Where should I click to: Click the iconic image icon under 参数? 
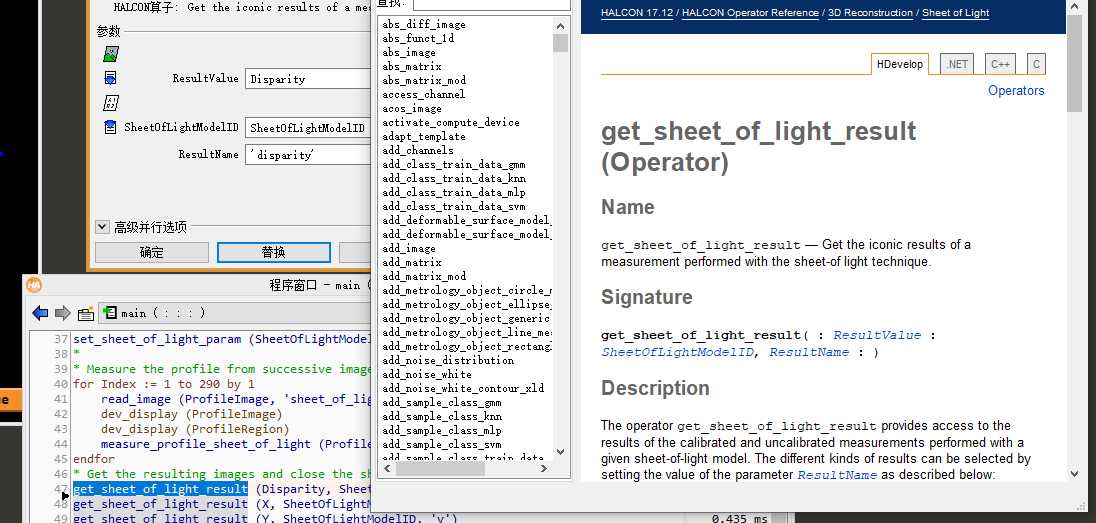pyautogui.click(x=110, y=54)
